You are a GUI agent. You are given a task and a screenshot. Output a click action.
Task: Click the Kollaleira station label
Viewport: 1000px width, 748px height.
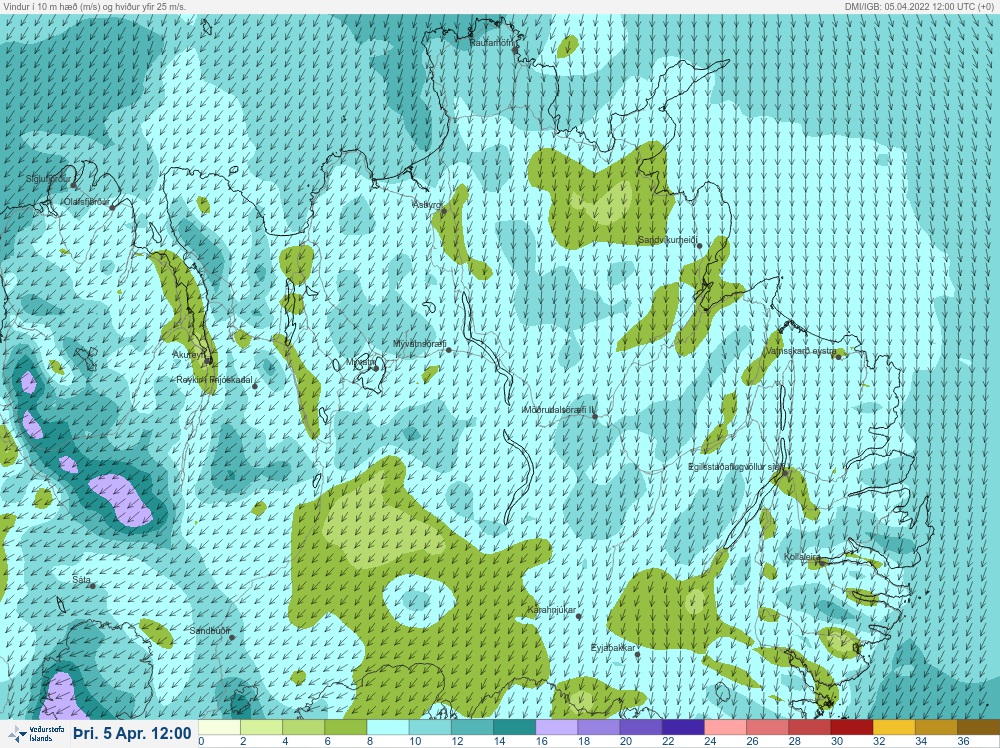(802, 557)
